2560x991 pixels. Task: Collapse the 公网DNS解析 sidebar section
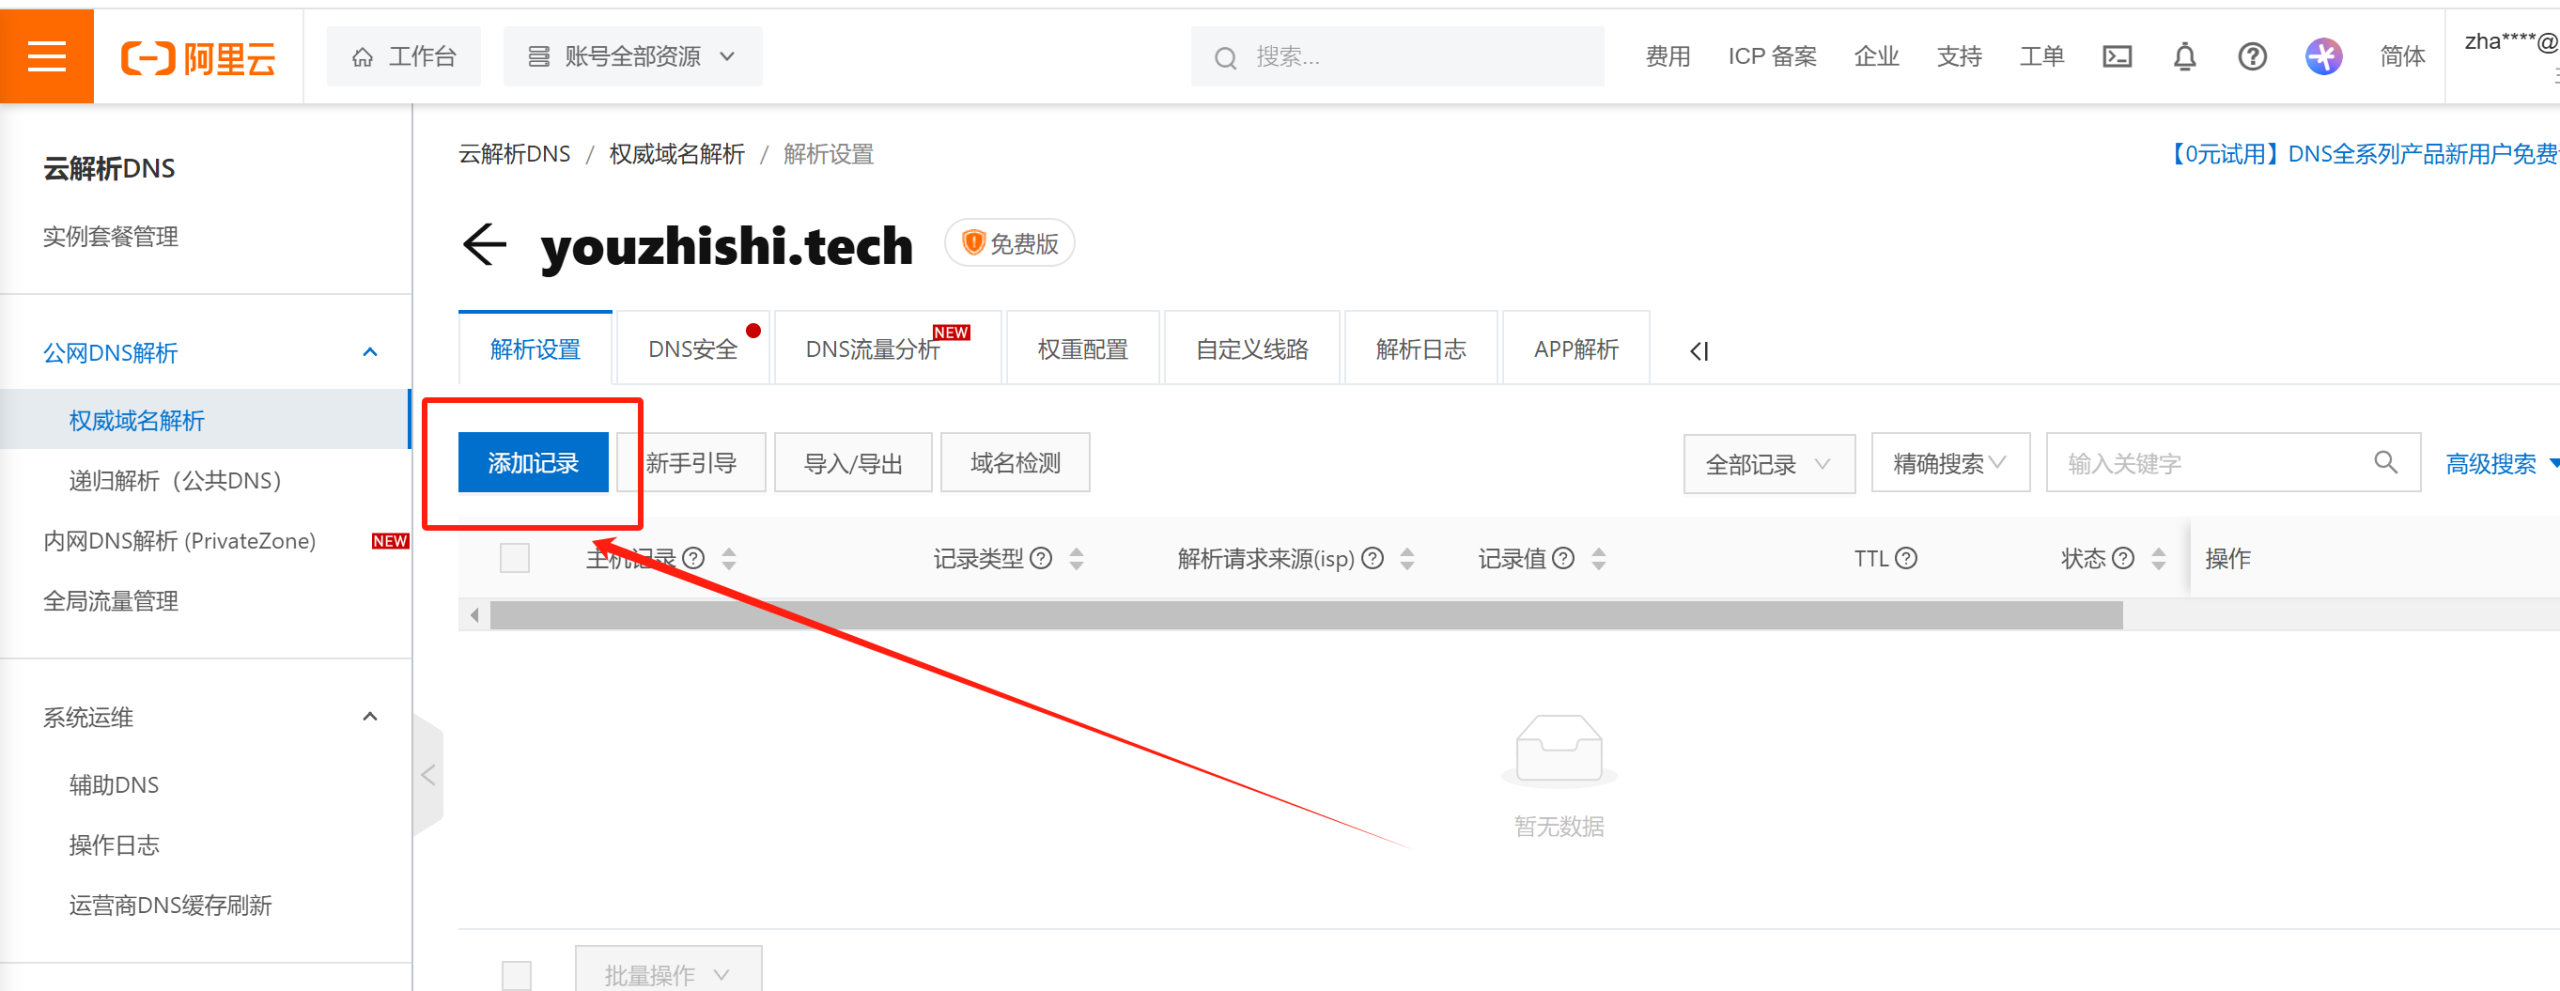coord(370,352)
